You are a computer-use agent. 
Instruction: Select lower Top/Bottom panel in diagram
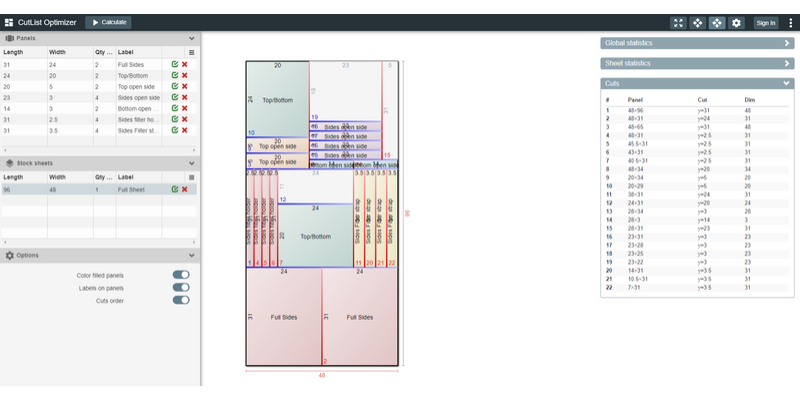(315, 236)
